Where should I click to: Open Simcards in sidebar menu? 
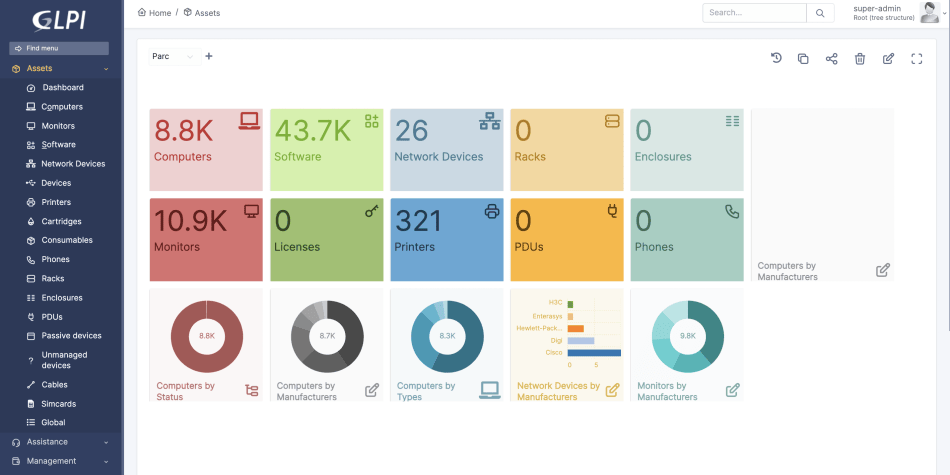click(59, 404)
